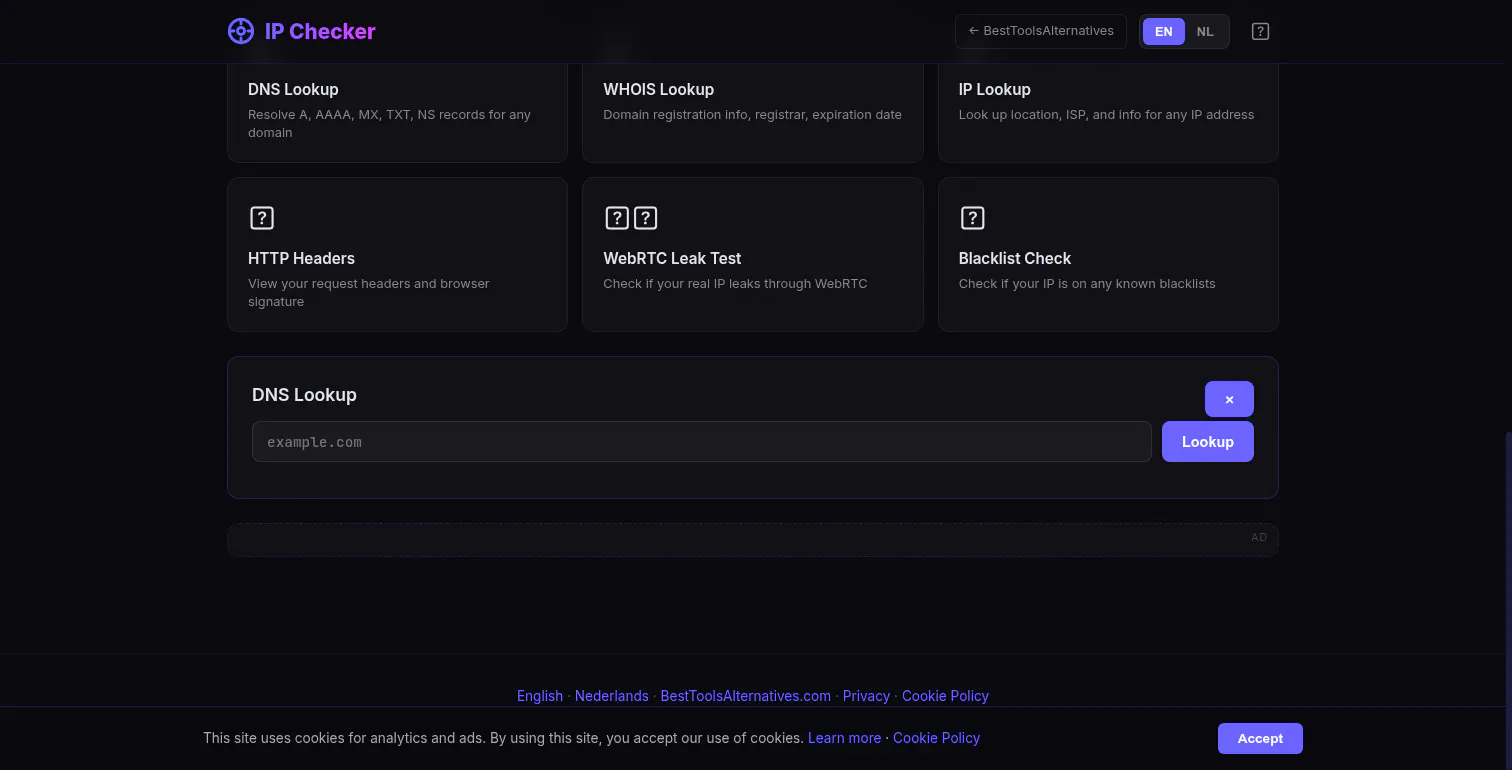
Task: Switch language to NL
Action: pyautogui.click(x=1205, y=31)
